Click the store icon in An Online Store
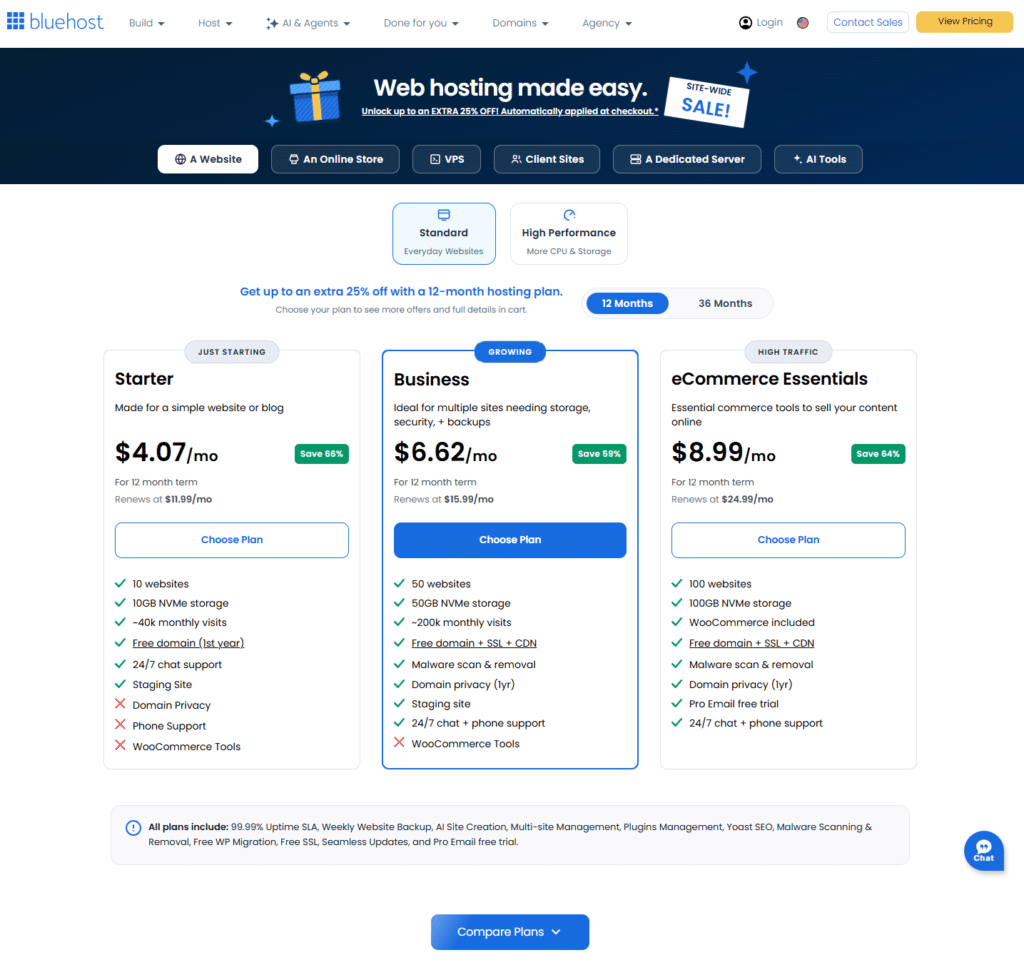The image size is (1024, 980). 294,159
